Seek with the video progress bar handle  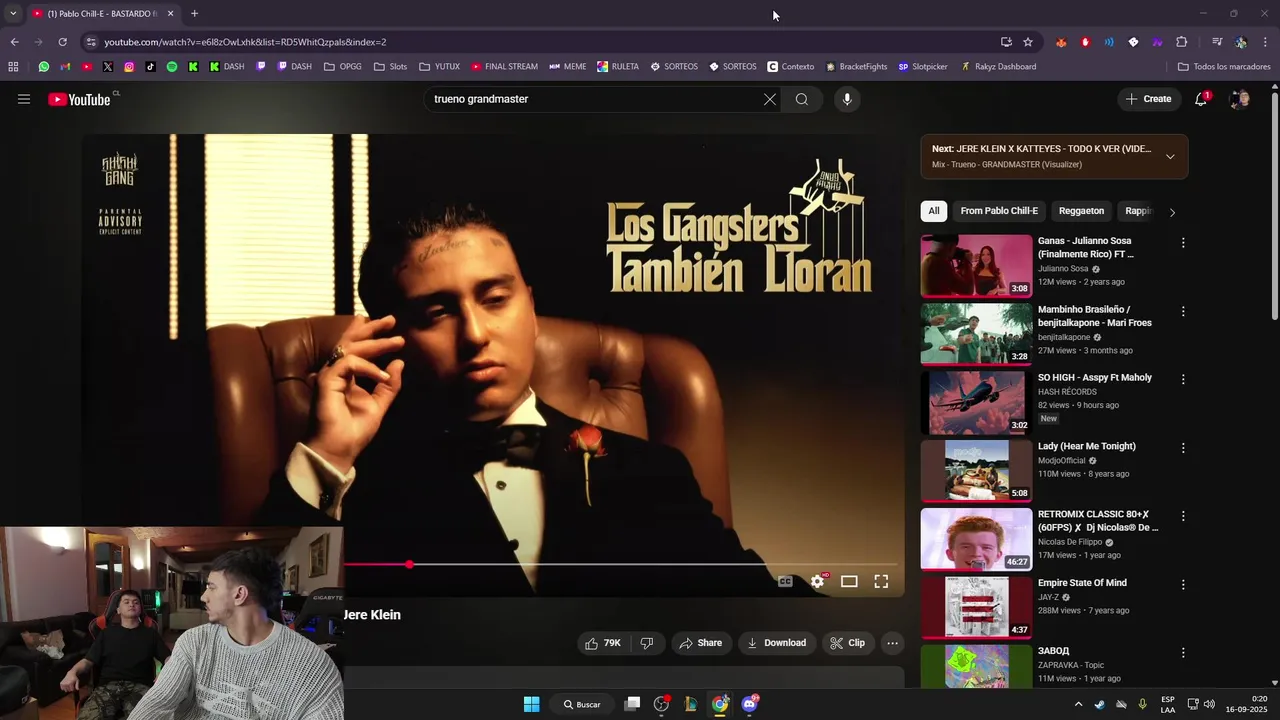click(409, 565)
